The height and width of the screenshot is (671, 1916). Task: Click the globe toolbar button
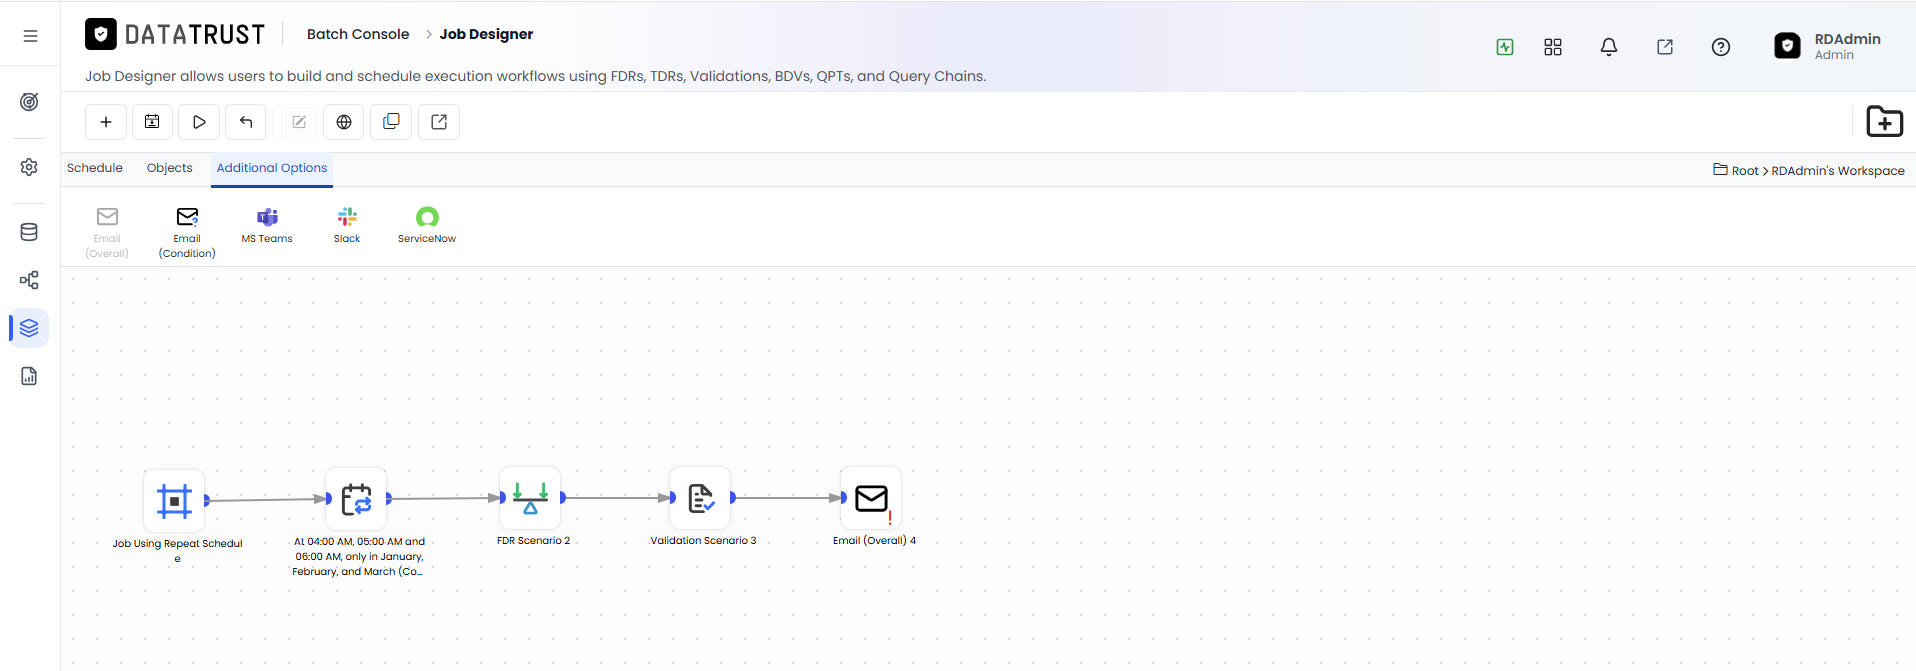click(344, 122)
